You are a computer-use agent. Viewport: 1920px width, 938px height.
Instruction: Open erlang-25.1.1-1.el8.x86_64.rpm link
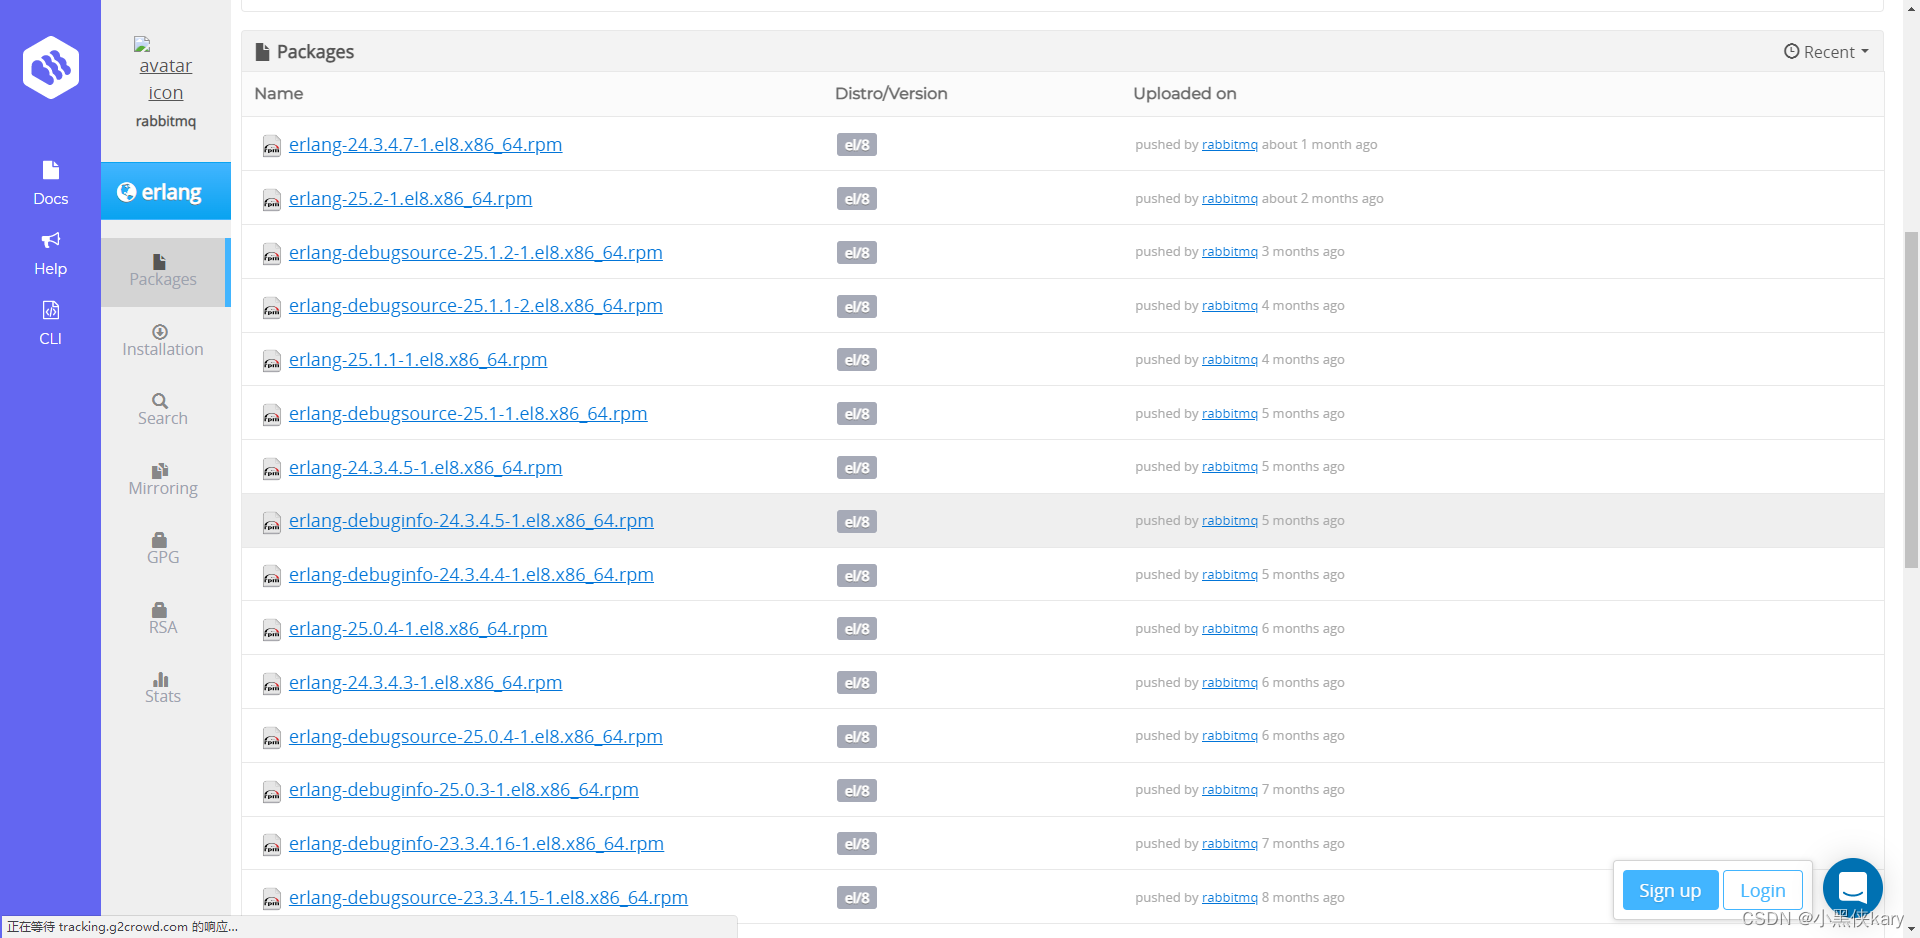click(418, 360)
